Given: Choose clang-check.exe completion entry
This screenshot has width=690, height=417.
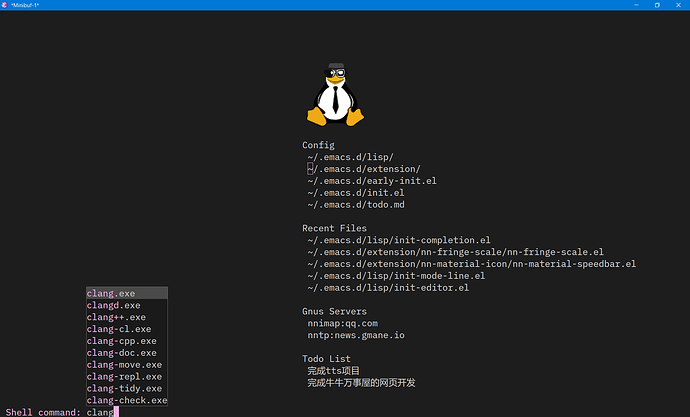Looking at the screenshot, I should pyautogui.click(x=127, y=400).
